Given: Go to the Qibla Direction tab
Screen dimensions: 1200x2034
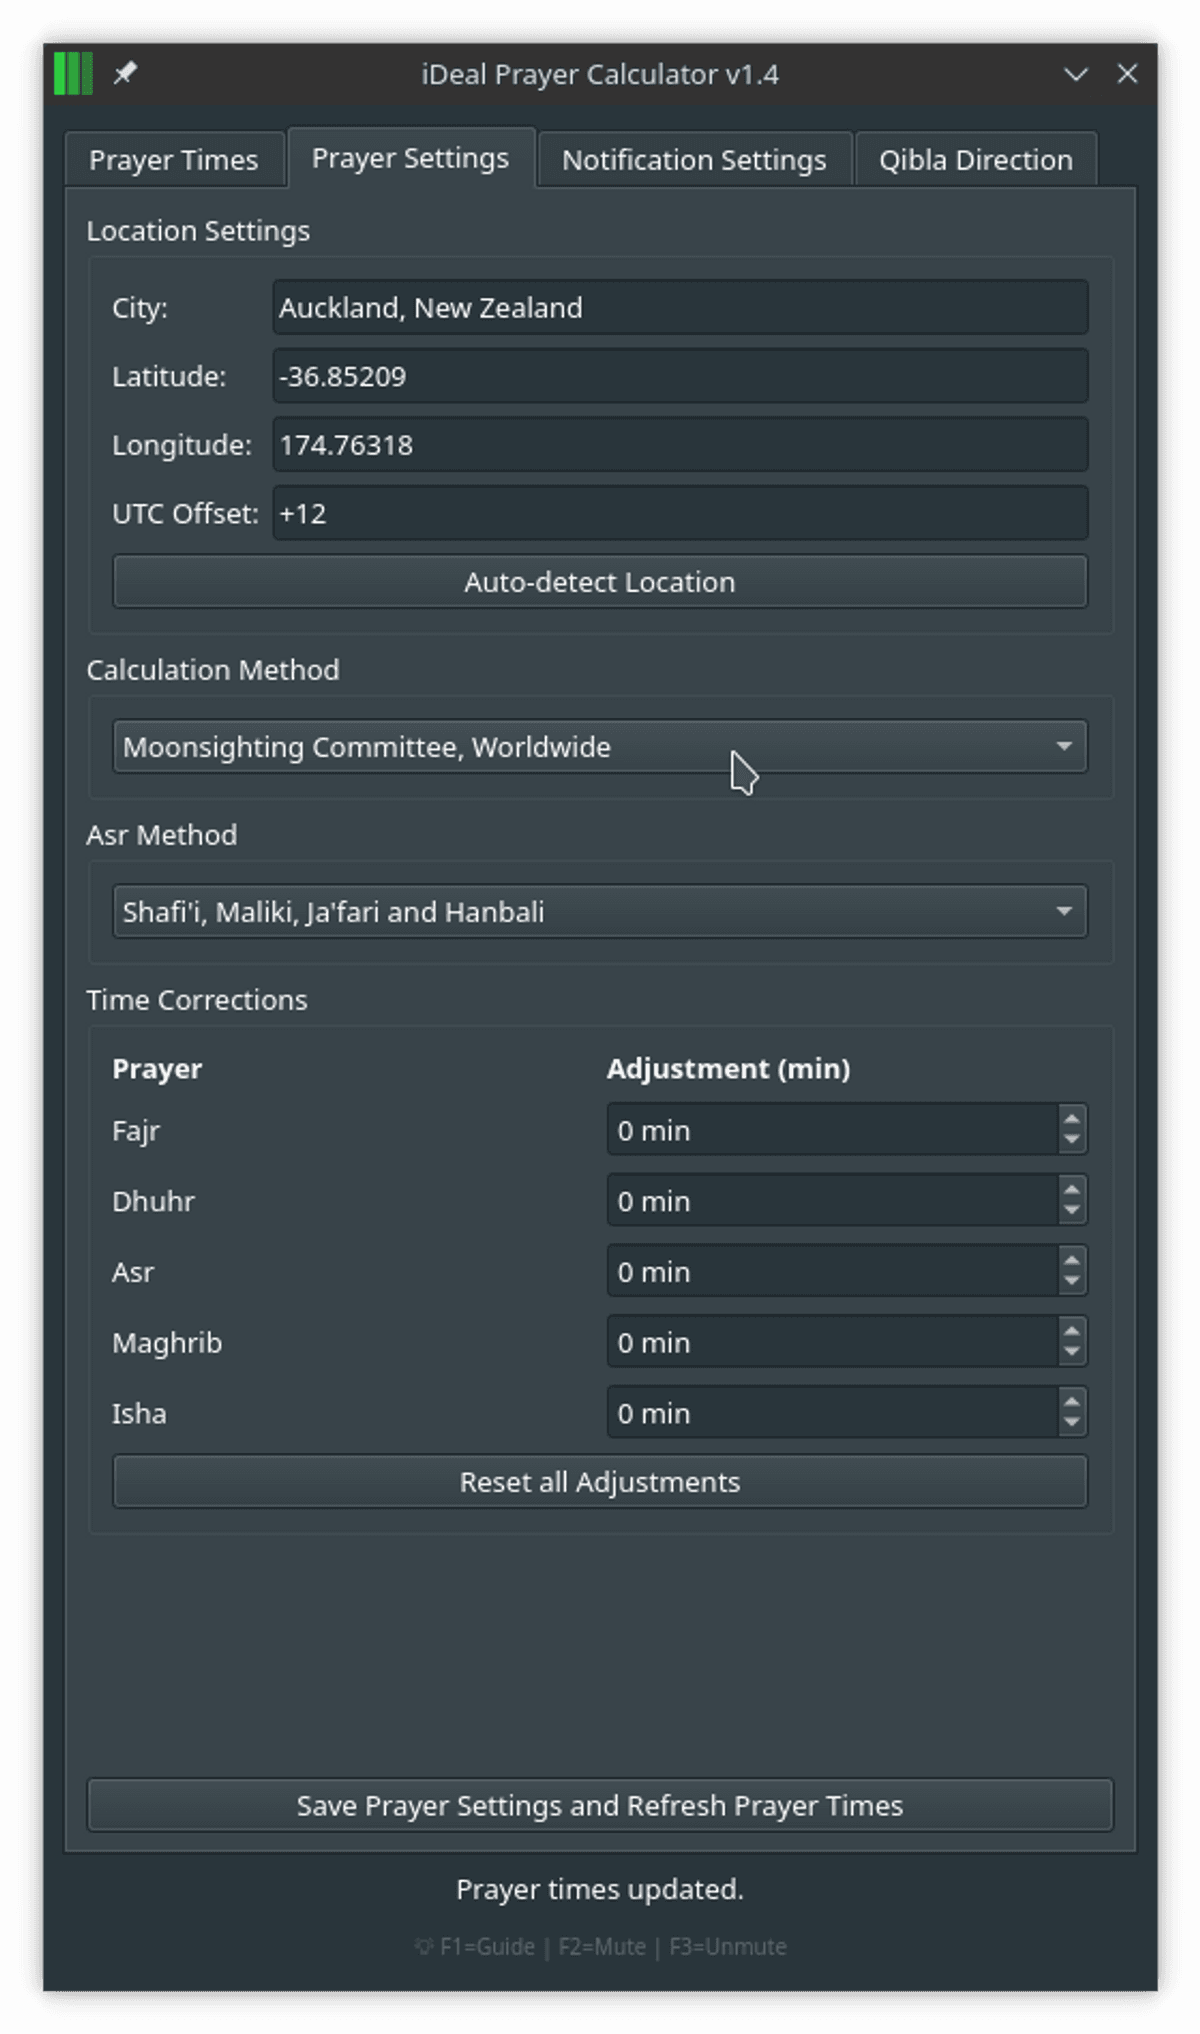Looking at the screenshot, I should [975, 160].
